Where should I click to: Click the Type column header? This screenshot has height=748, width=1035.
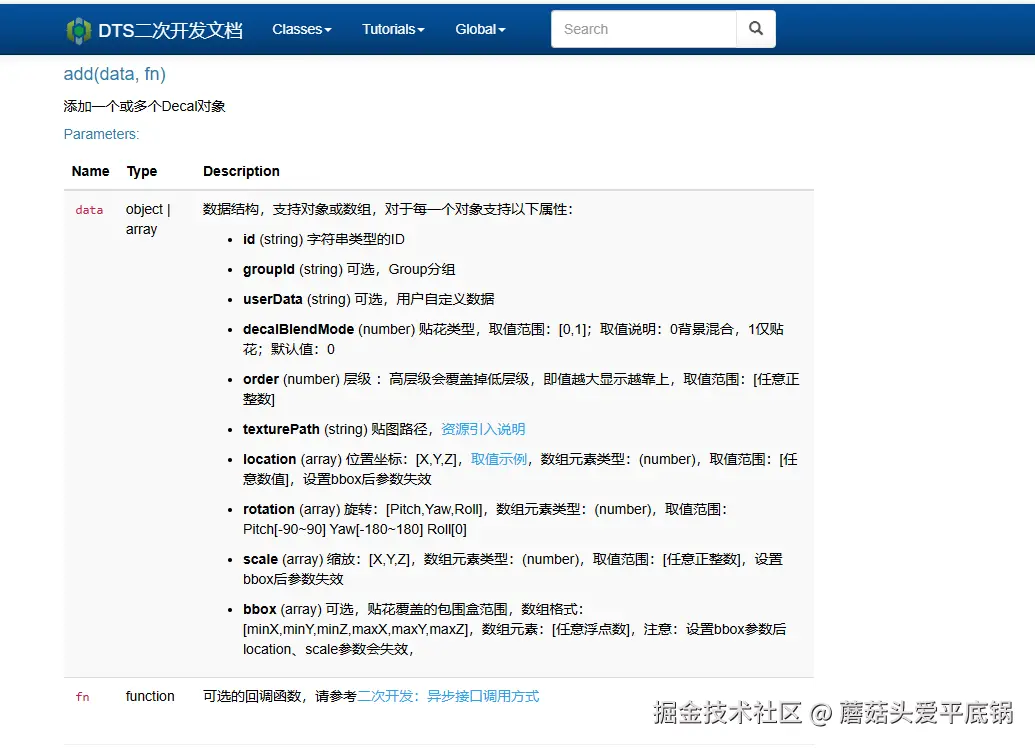[142, 171]
